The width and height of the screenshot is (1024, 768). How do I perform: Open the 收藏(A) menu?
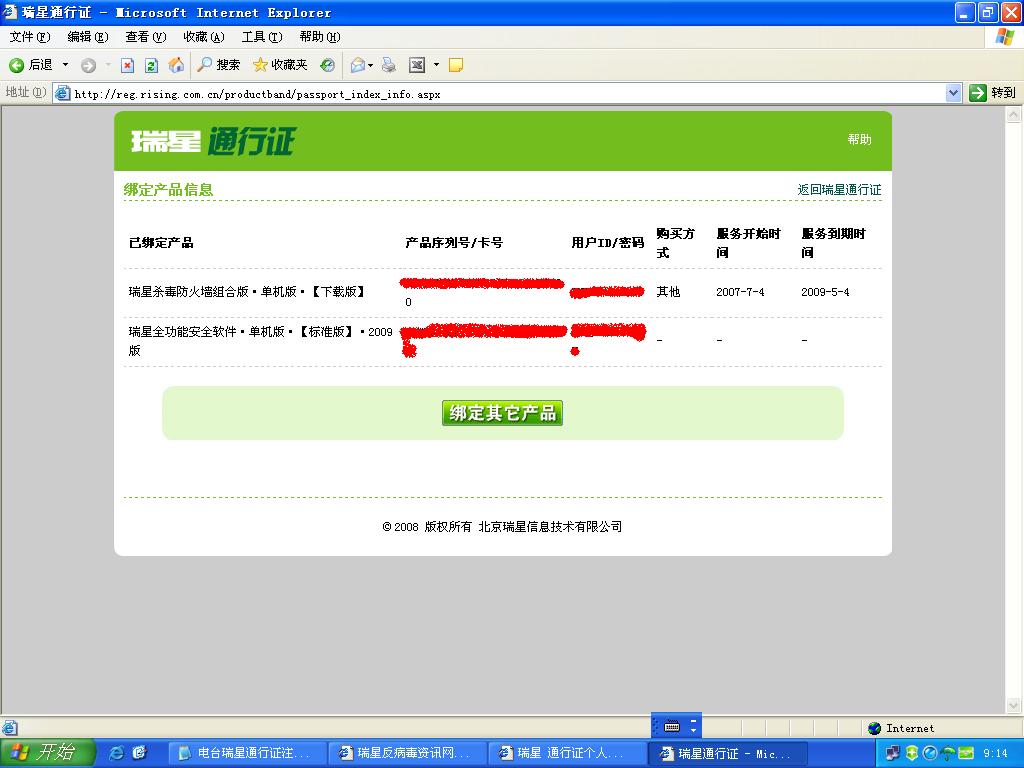click(204, 37)
